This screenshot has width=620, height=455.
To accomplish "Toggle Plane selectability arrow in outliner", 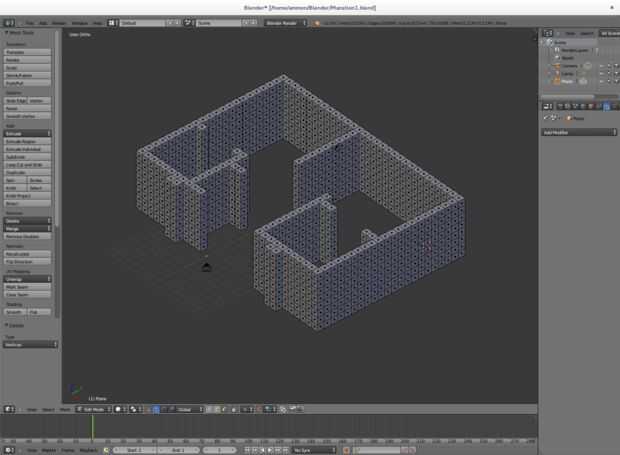I will [609, 81].
